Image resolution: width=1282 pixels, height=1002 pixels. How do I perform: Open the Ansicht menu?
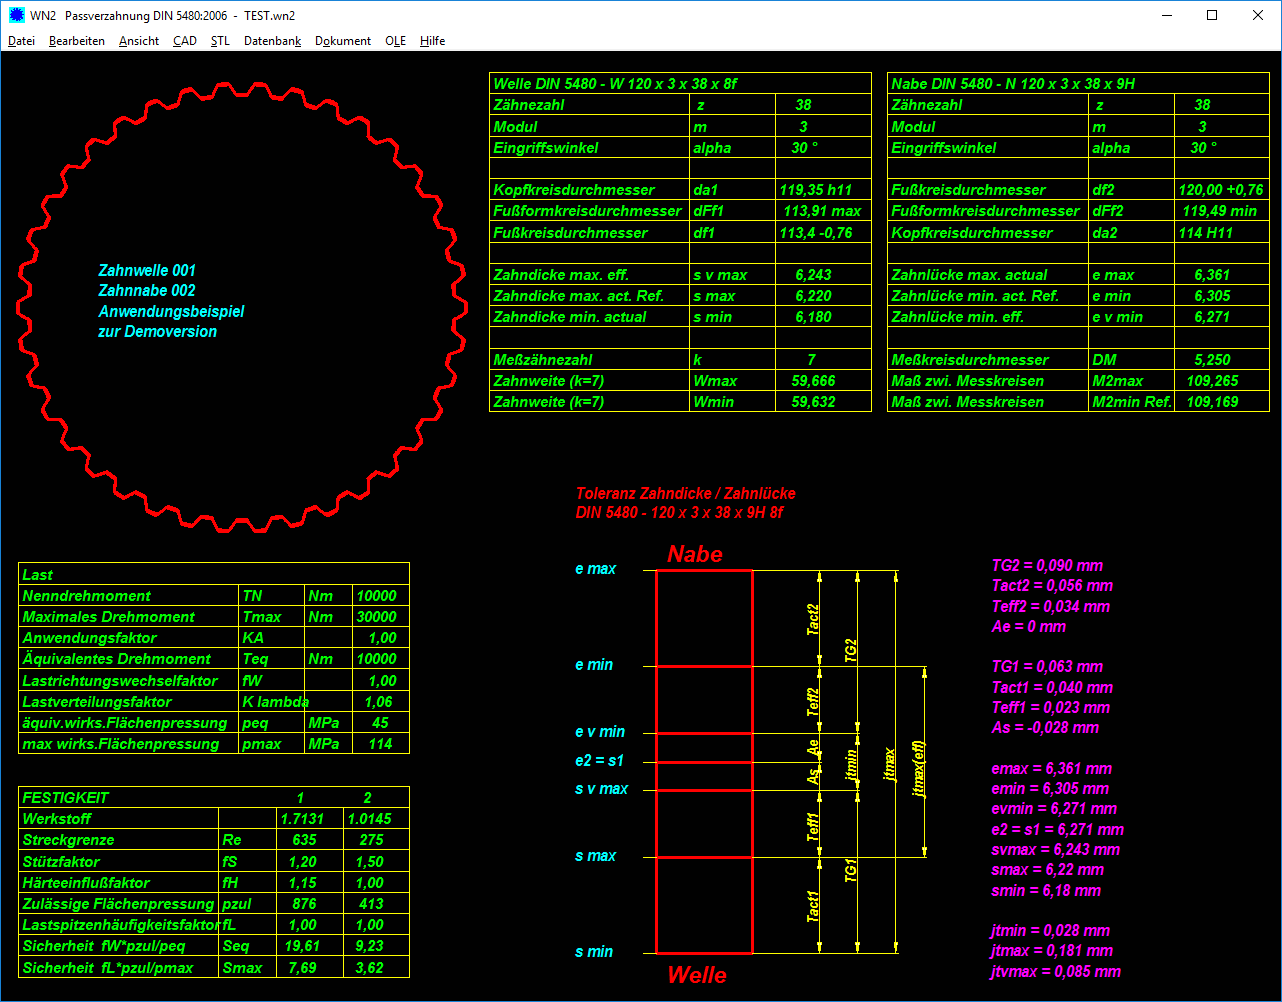(138, 41)
